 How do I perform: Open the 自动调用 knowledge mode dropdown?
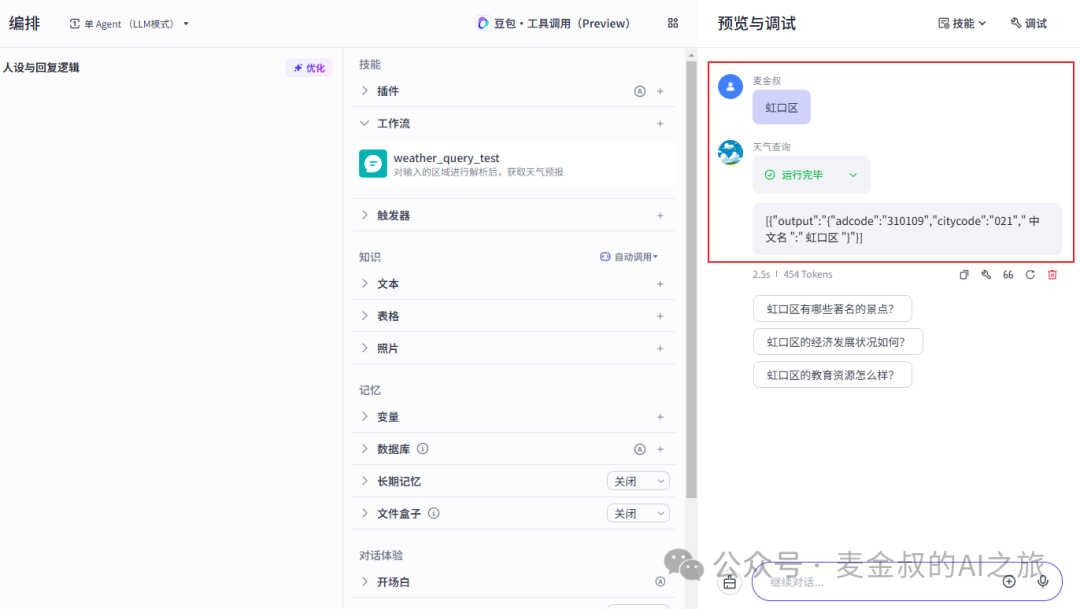(629, 257)
